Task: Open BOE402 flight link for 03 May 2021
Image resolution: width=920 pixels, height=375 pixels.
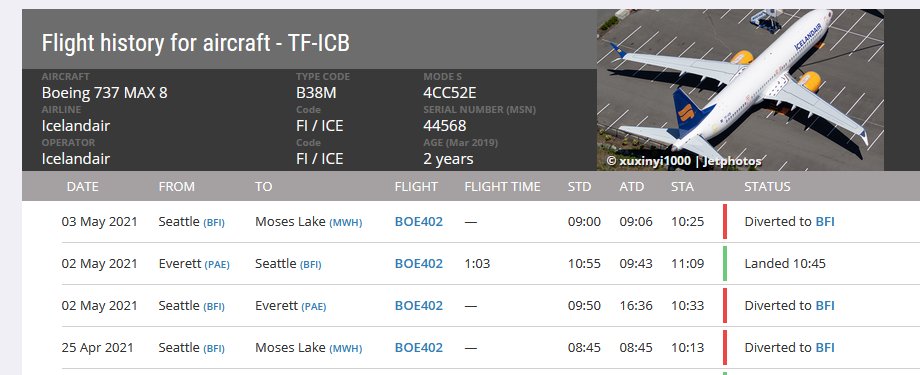Action: pos(418,222)
